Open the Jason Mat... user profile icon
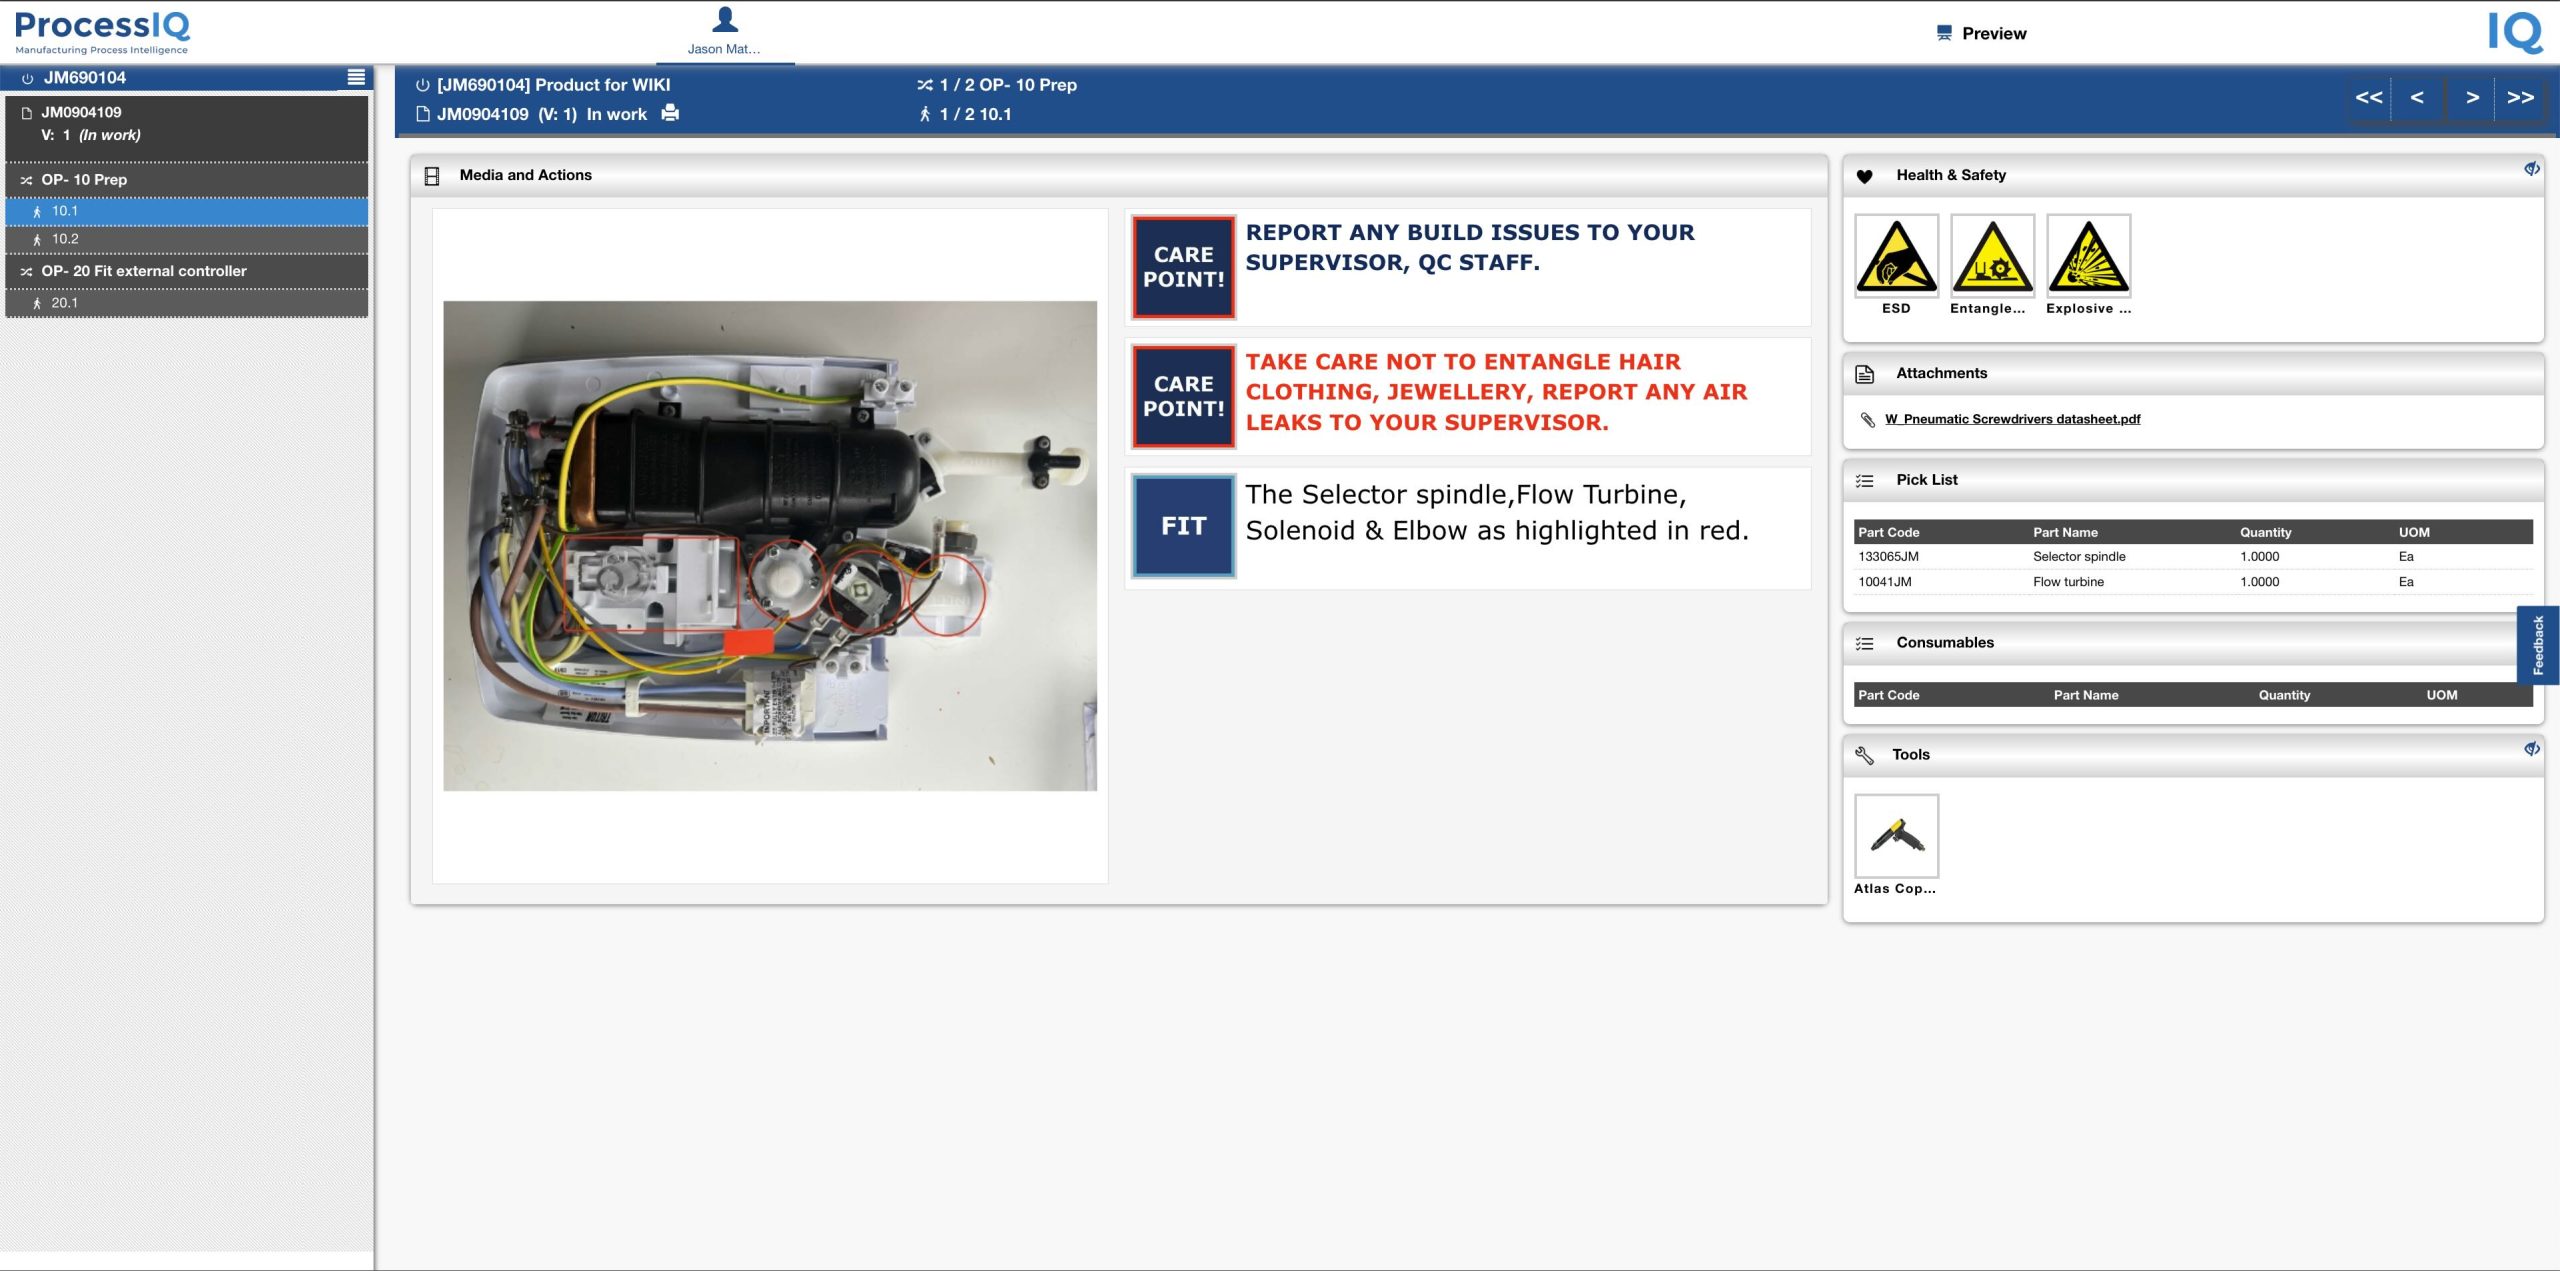This screenshot has height=1271, width=2560. pyautogui.click(x=724, y=19)
